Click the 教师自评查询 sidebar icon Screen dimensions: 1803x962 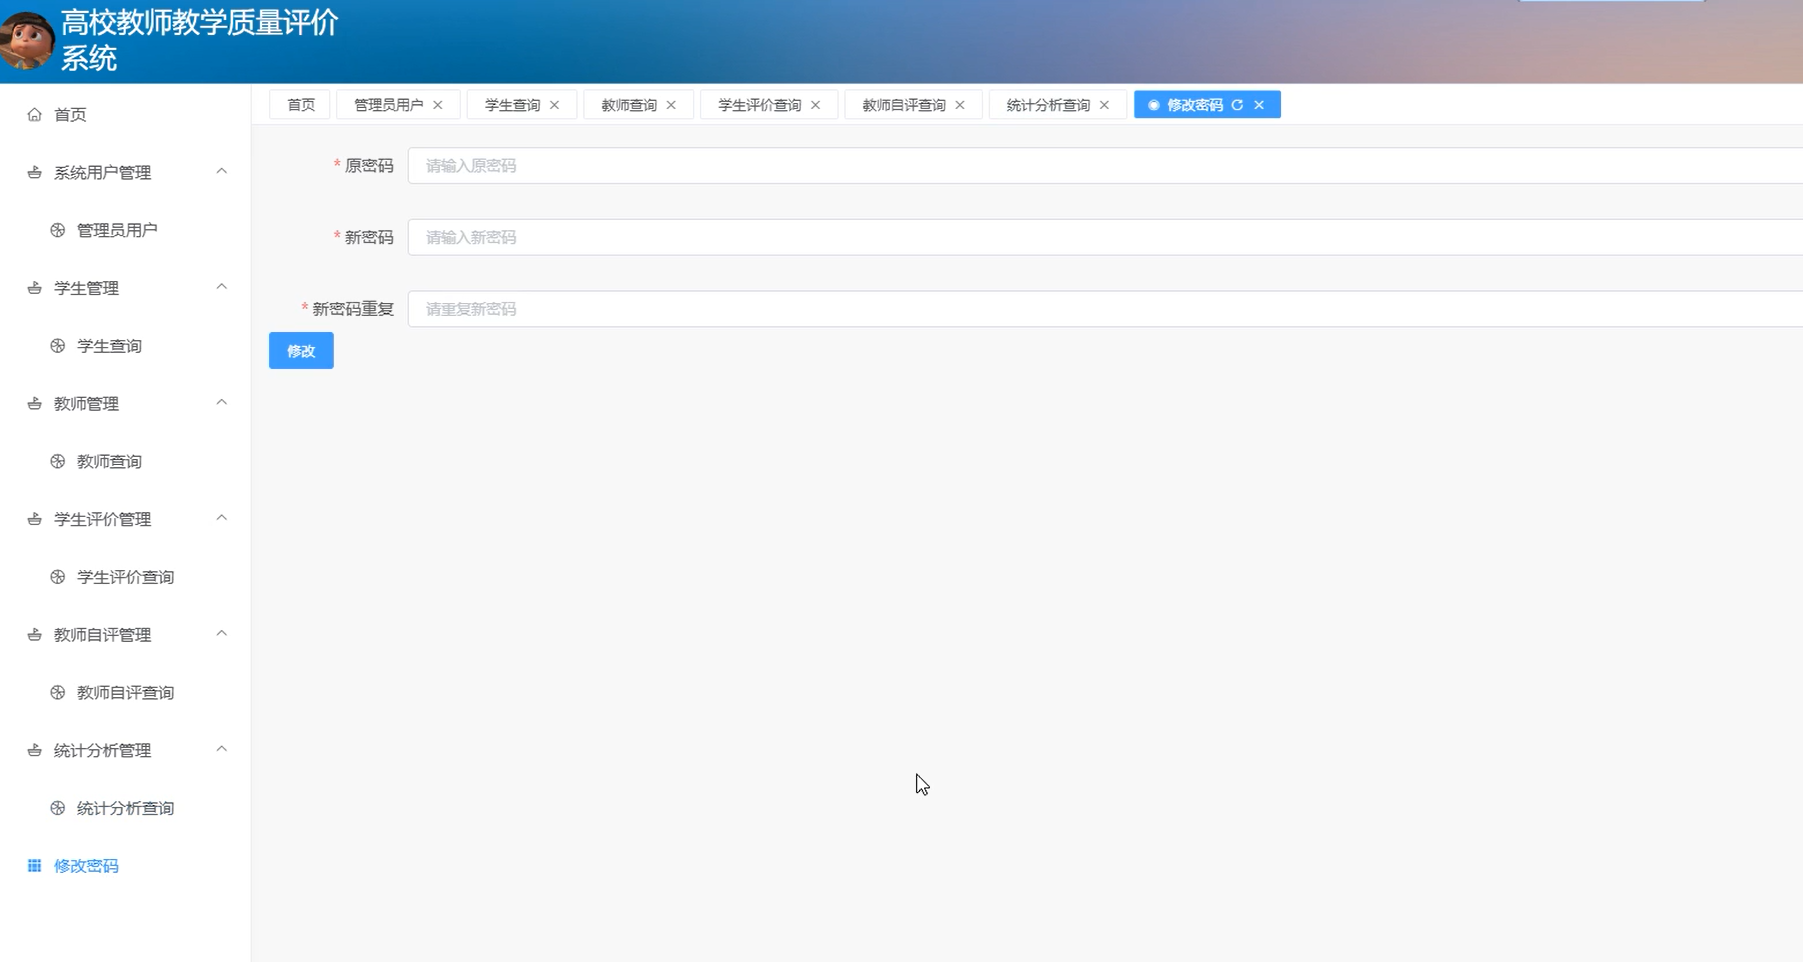(x=57, y=692)
